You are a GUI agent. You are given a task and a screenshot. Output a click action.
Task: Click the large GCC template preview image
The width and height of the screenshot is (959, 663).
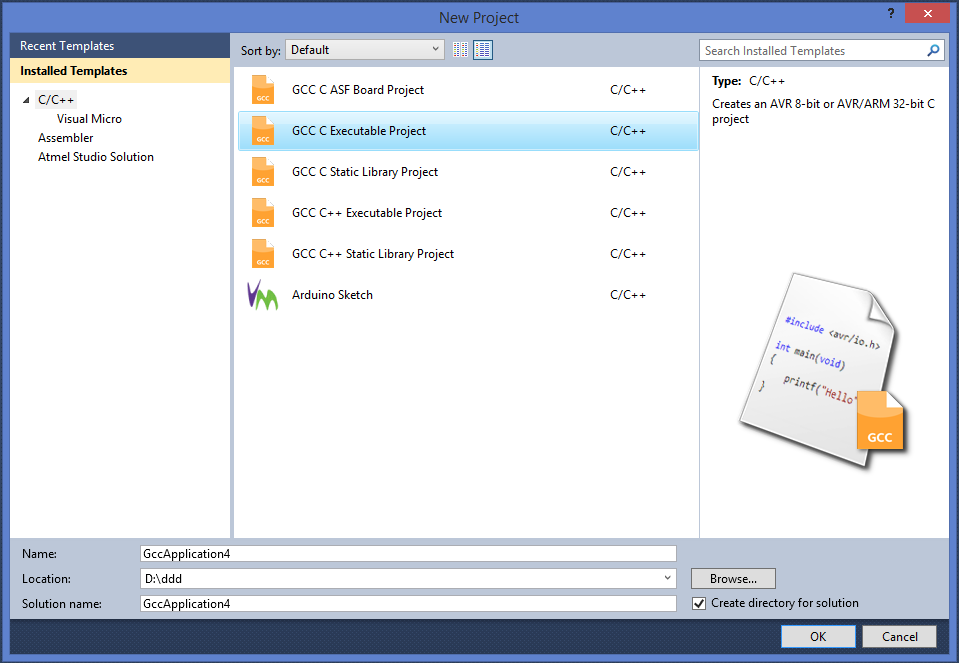tap(823, 371)
